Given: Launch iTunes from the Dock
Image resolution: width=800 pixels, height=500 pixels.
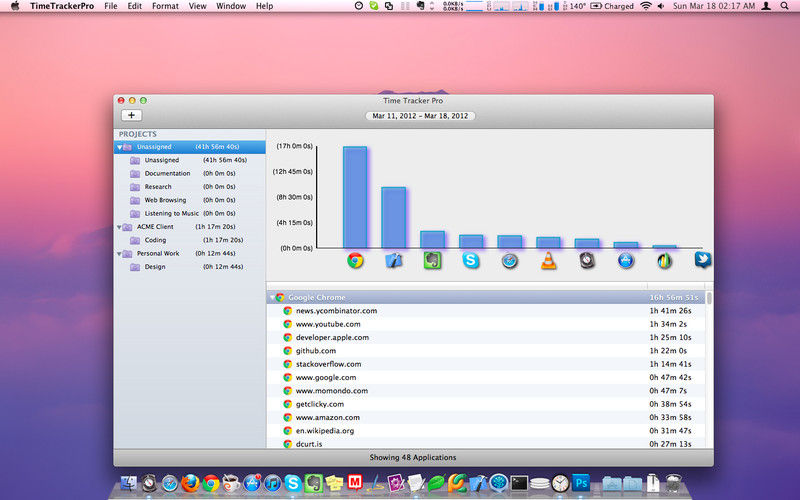Looking at the screenshot, I should pyautogui.click(x=272, y=483).
